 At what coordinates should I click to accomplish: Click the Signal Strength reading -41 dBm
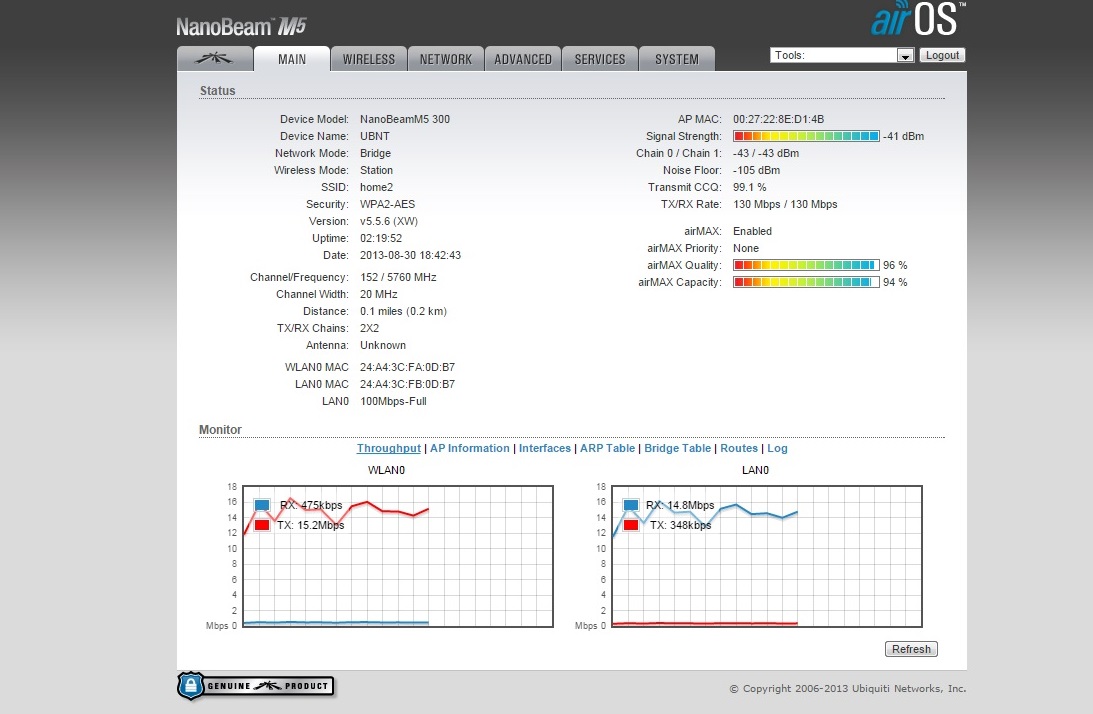[903, 136]
